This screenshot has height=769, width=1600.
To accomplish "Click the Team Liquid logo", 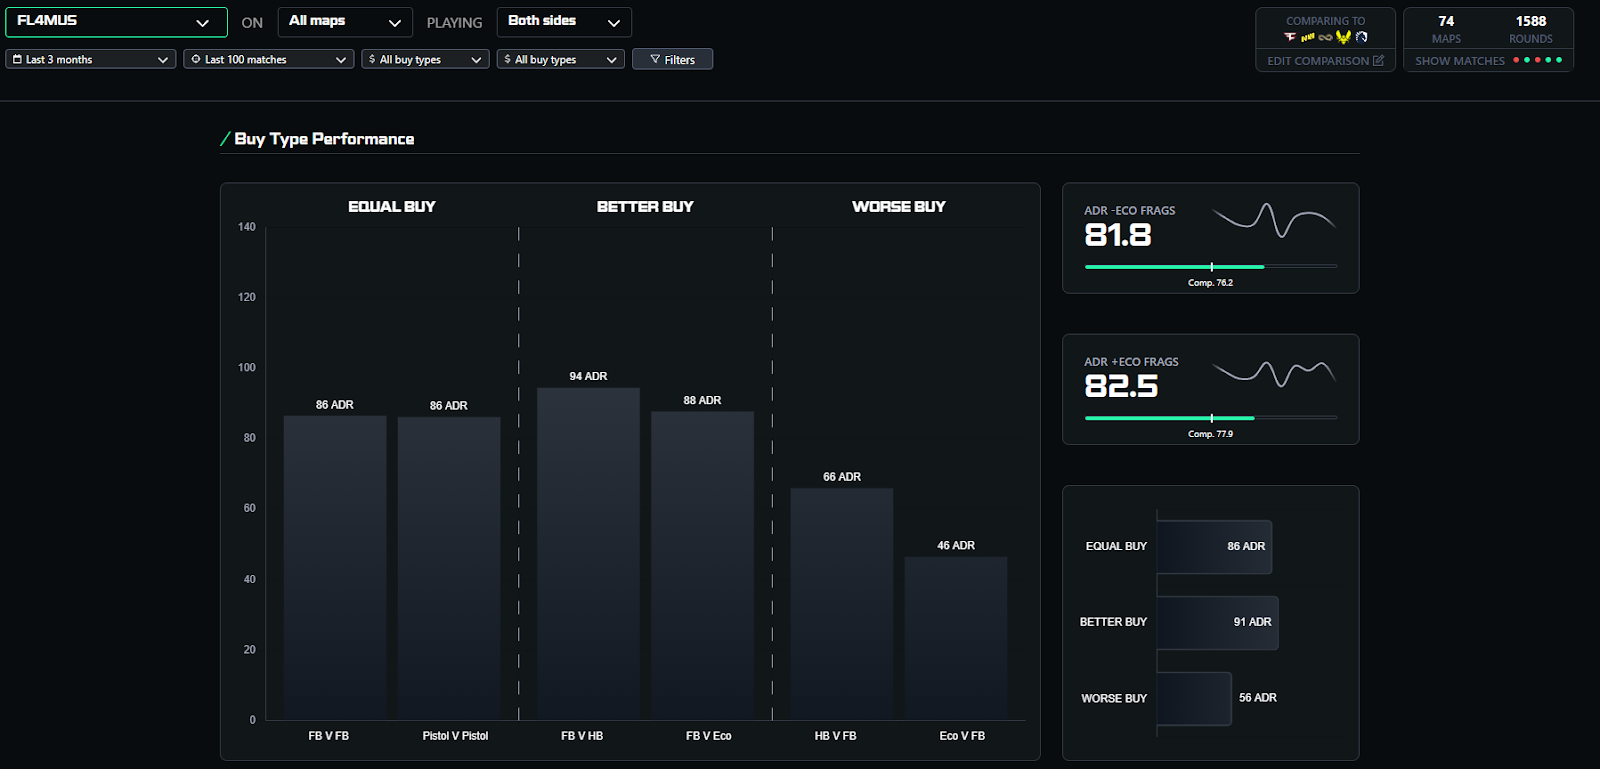I will (x=1361, y=37).
